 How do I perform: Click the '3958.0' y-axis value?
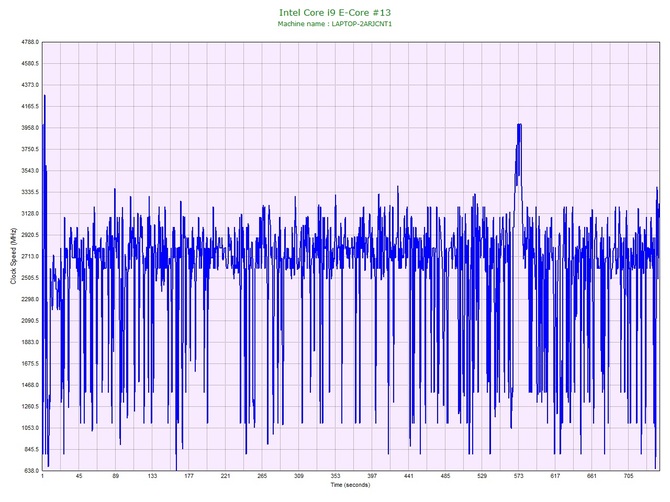coord(30,128)
